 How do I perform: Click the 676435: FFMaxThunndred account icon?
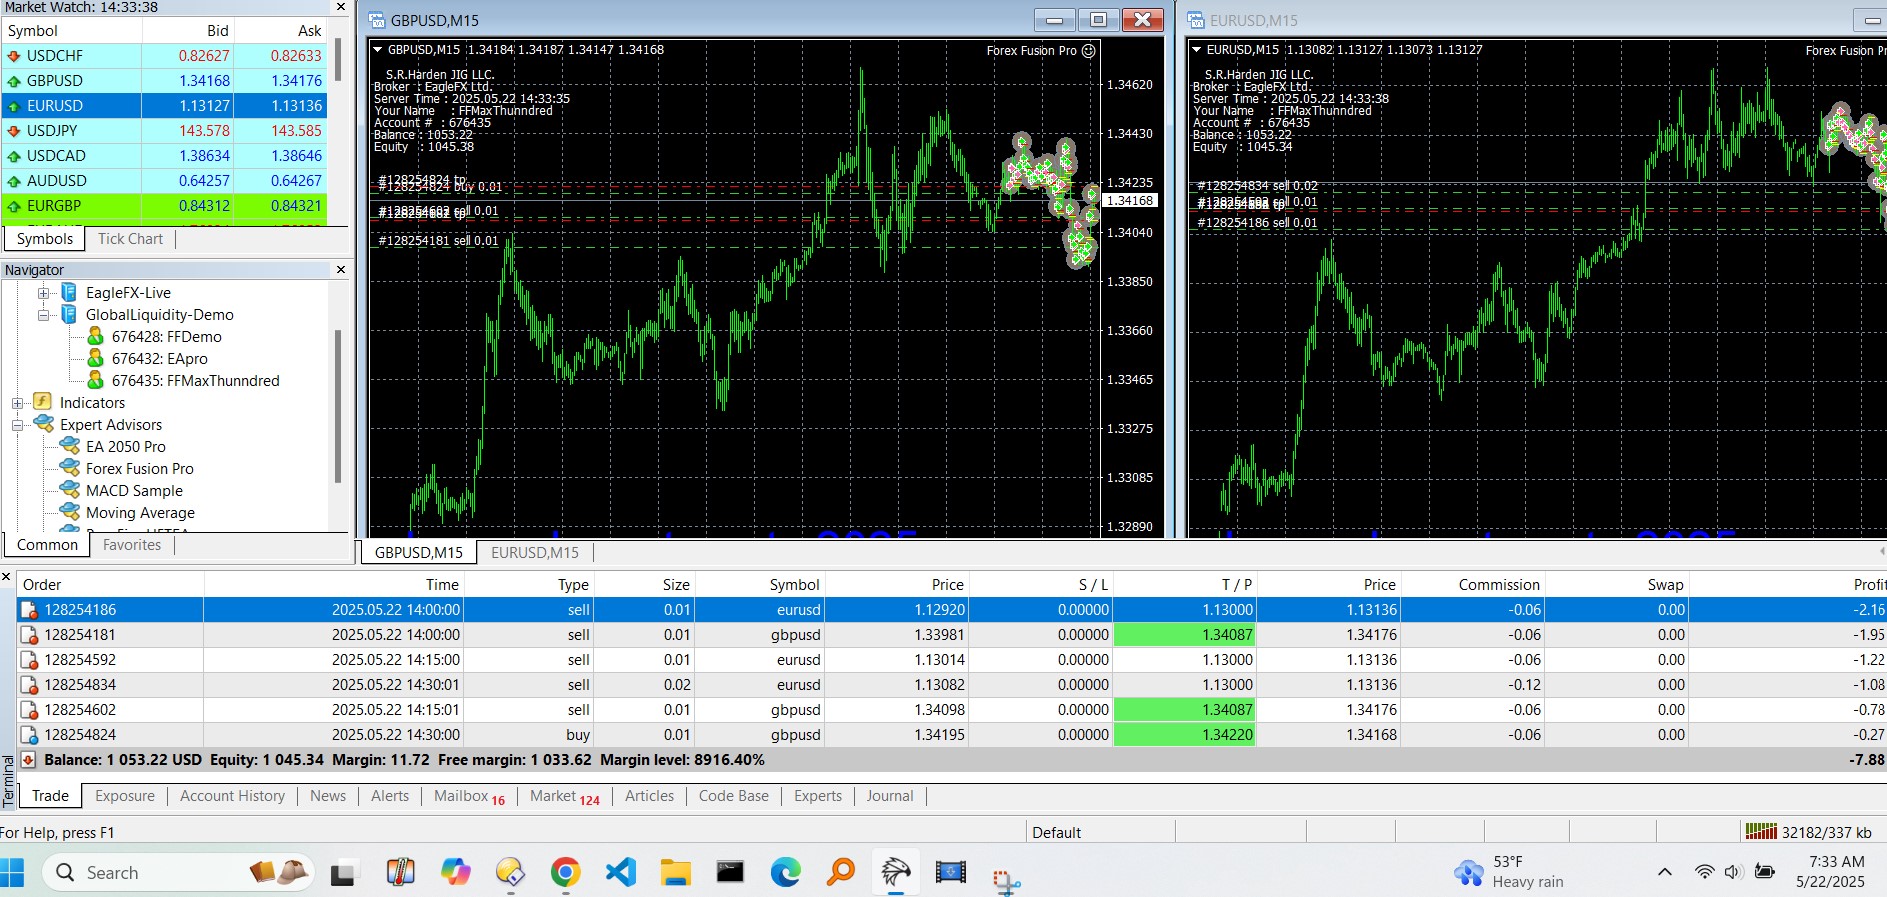[x=96, y=380]
